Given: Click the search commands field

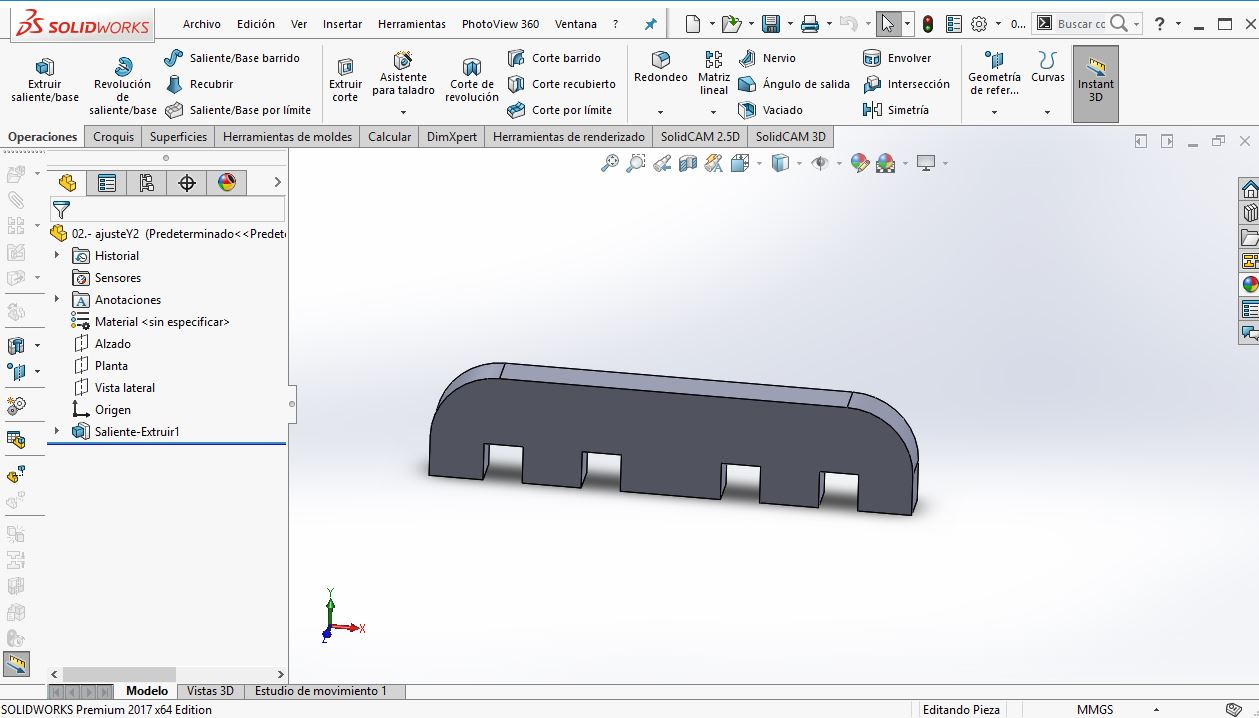Looking at the screenshot, I should tap(1082, 24).
